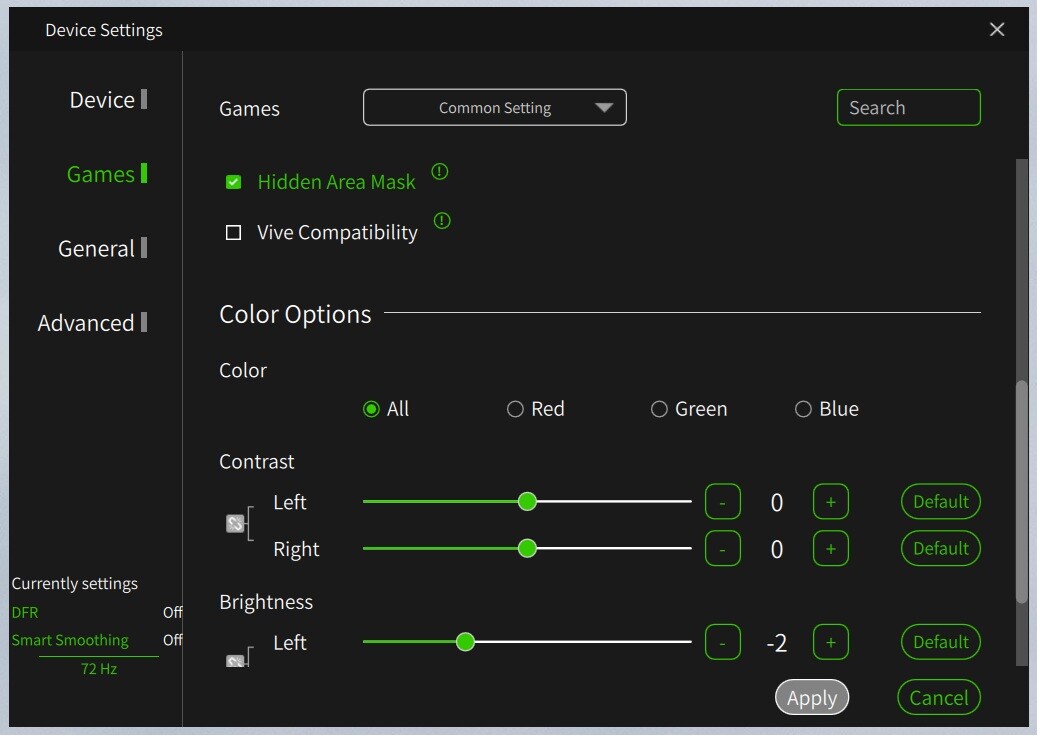Increase Contrast Right with plus button
1049x755 pixels.
831,548
